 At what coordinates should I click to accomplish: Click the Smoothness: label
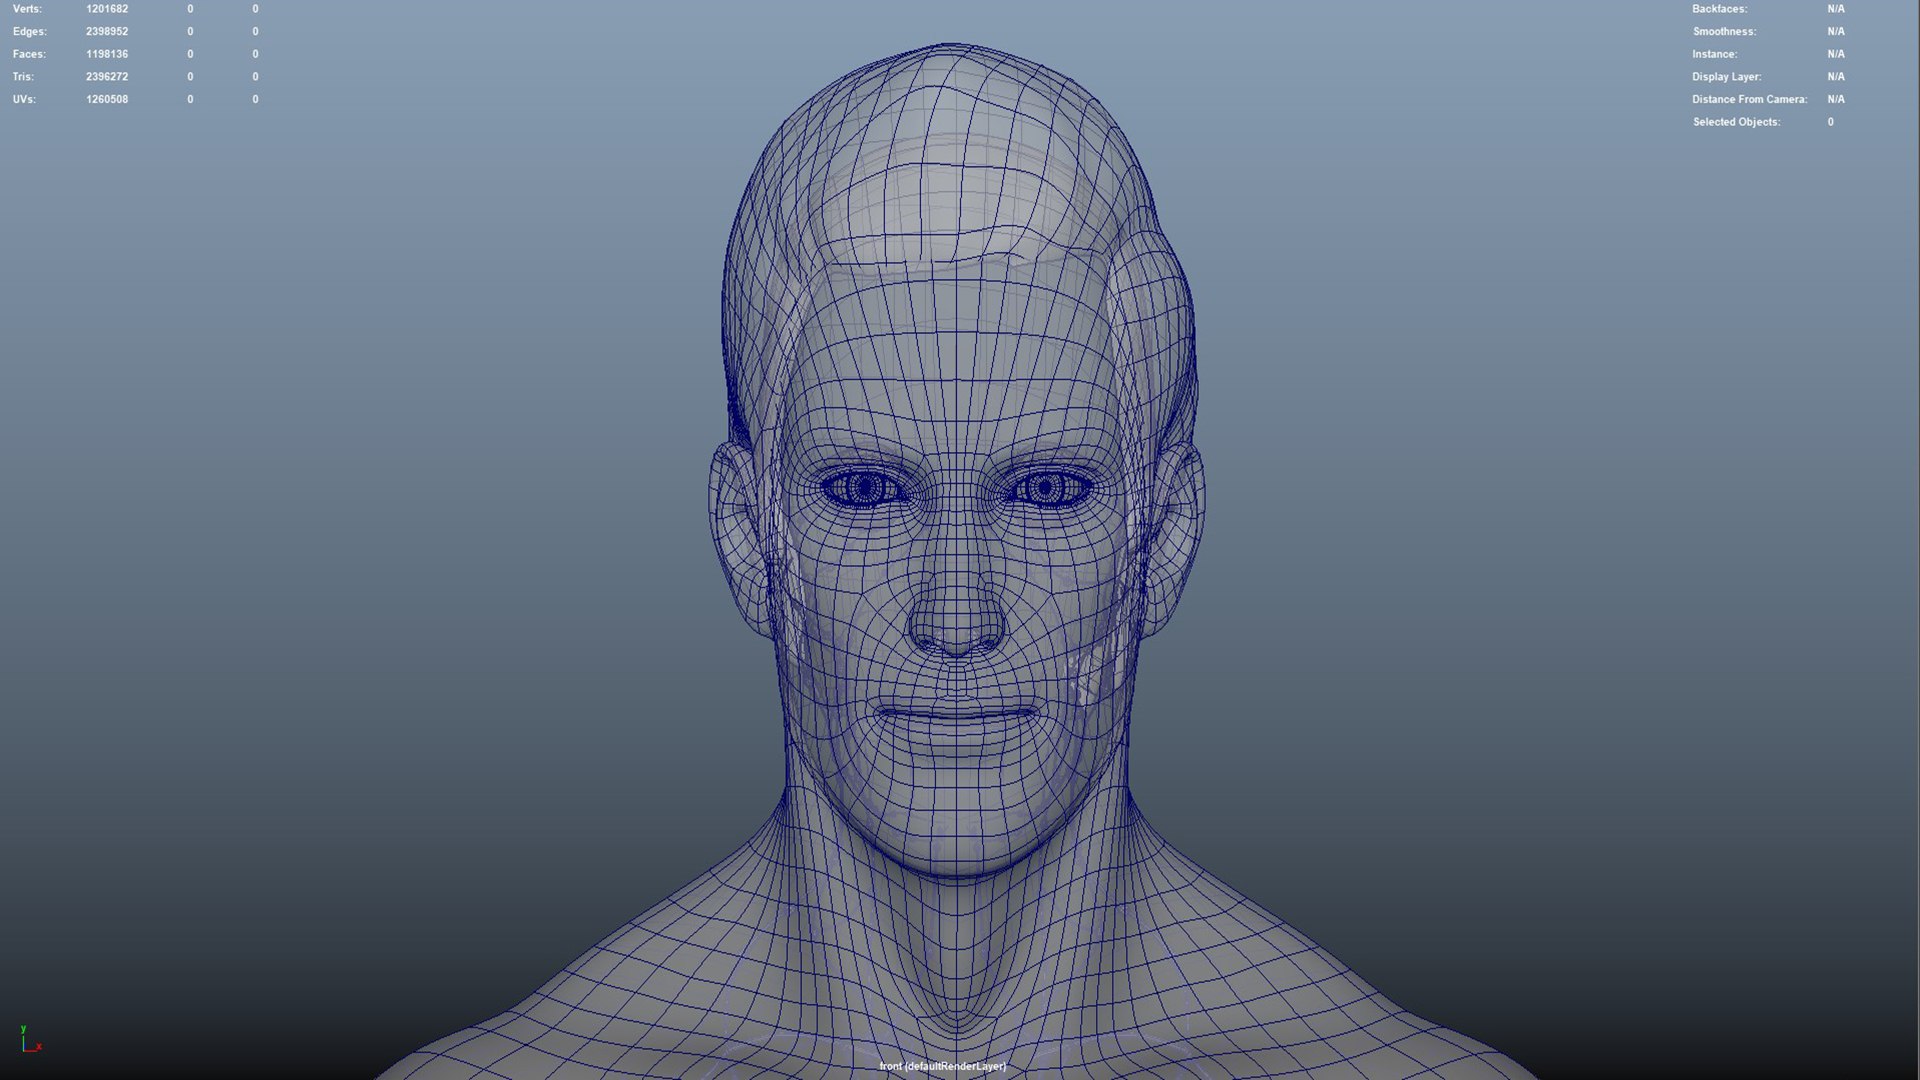[1725, 32]
